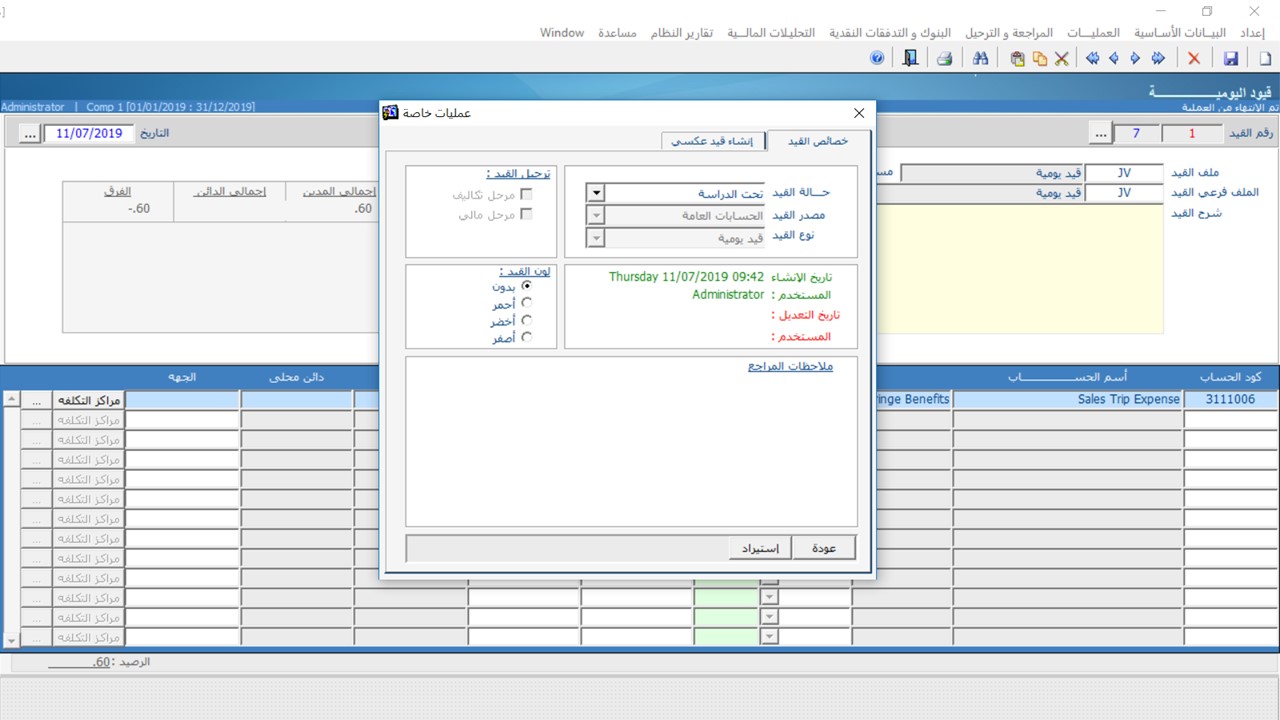
Task: Select the أصفر (yellow) entry color option
Action: tap(527, 337)
